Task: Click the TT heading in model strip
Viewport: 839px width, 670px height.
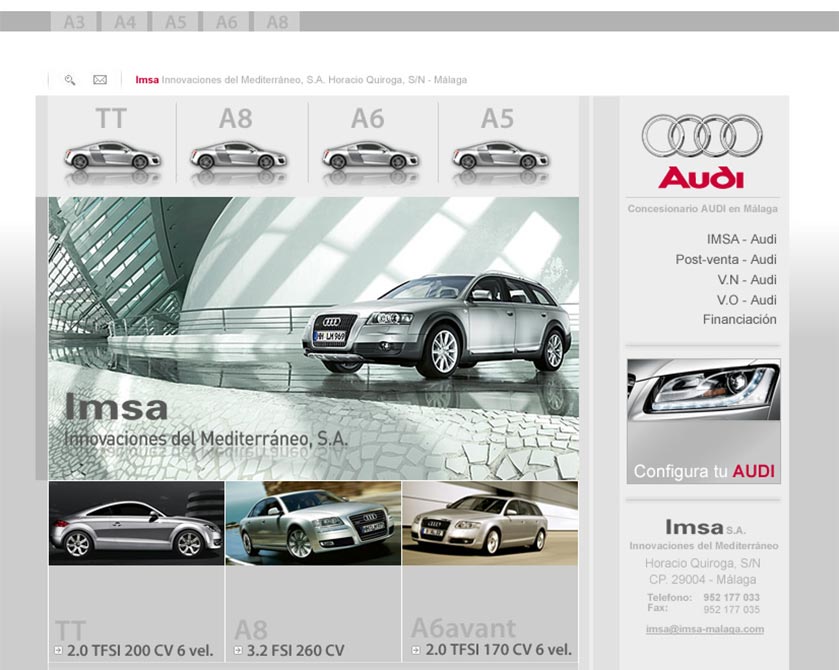Action: pyautogui.click(x=111, y=118)
